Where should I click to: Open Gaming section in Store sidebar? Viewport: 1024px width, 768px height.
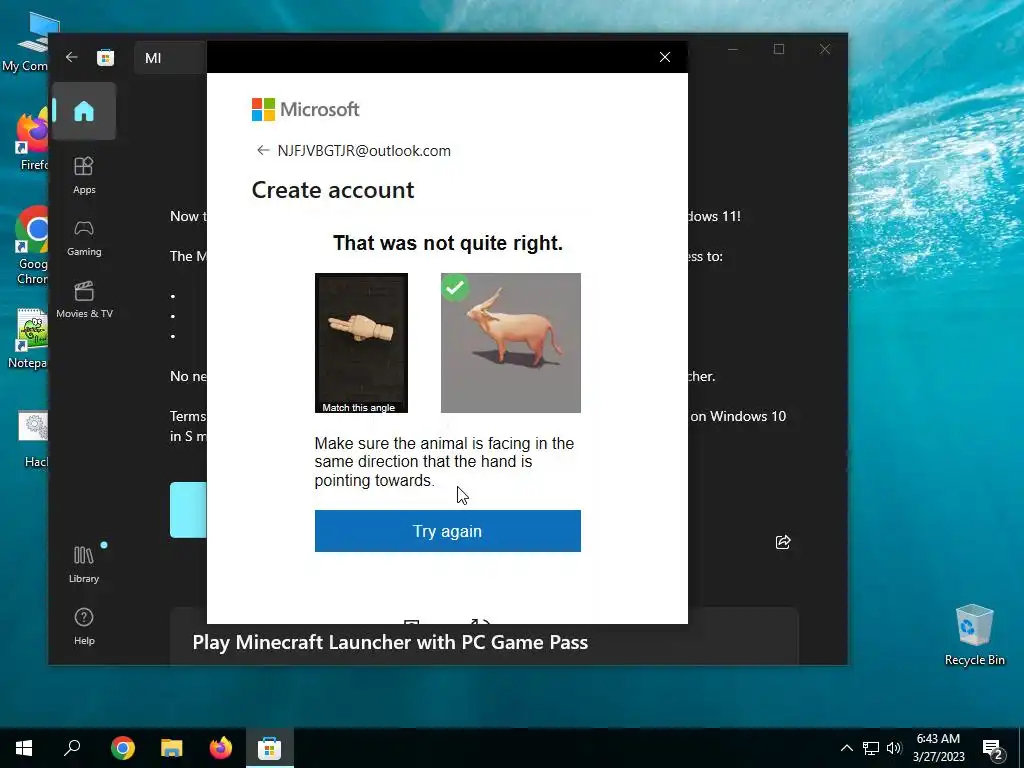(x=84, y=238)
